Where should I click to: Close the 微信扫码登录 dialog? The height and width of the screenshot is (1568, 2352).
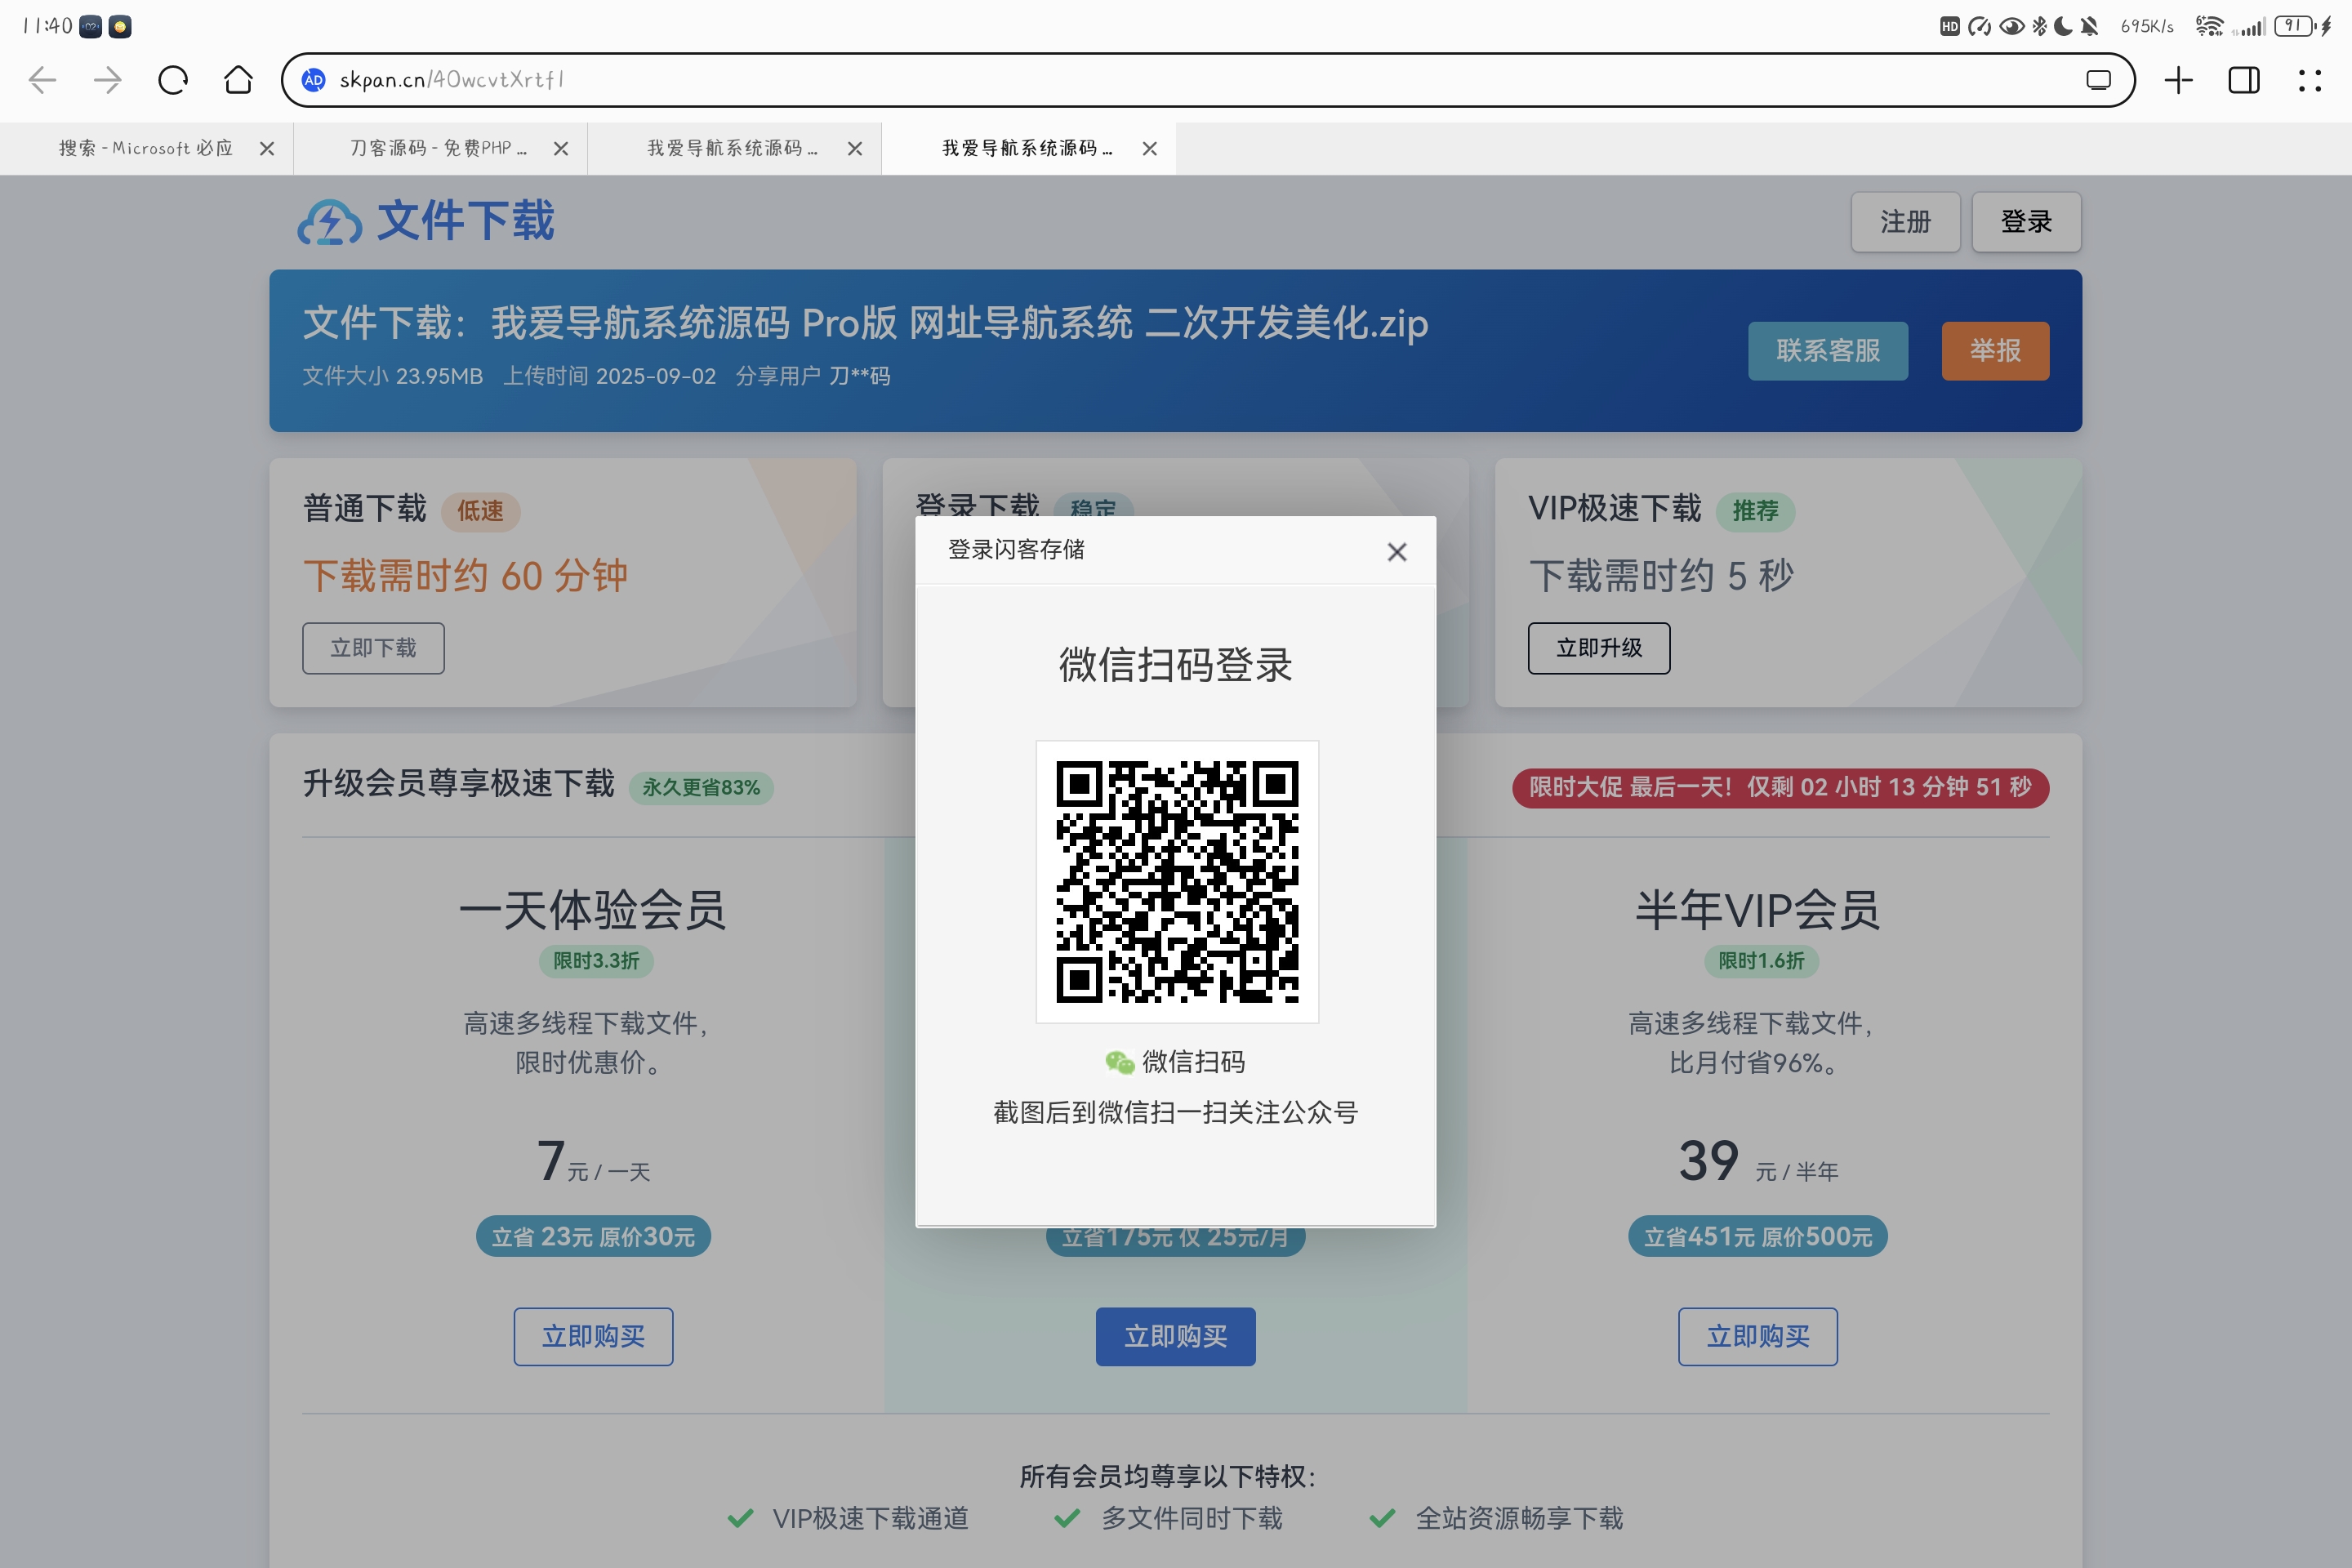click(x=1396, y=551)
